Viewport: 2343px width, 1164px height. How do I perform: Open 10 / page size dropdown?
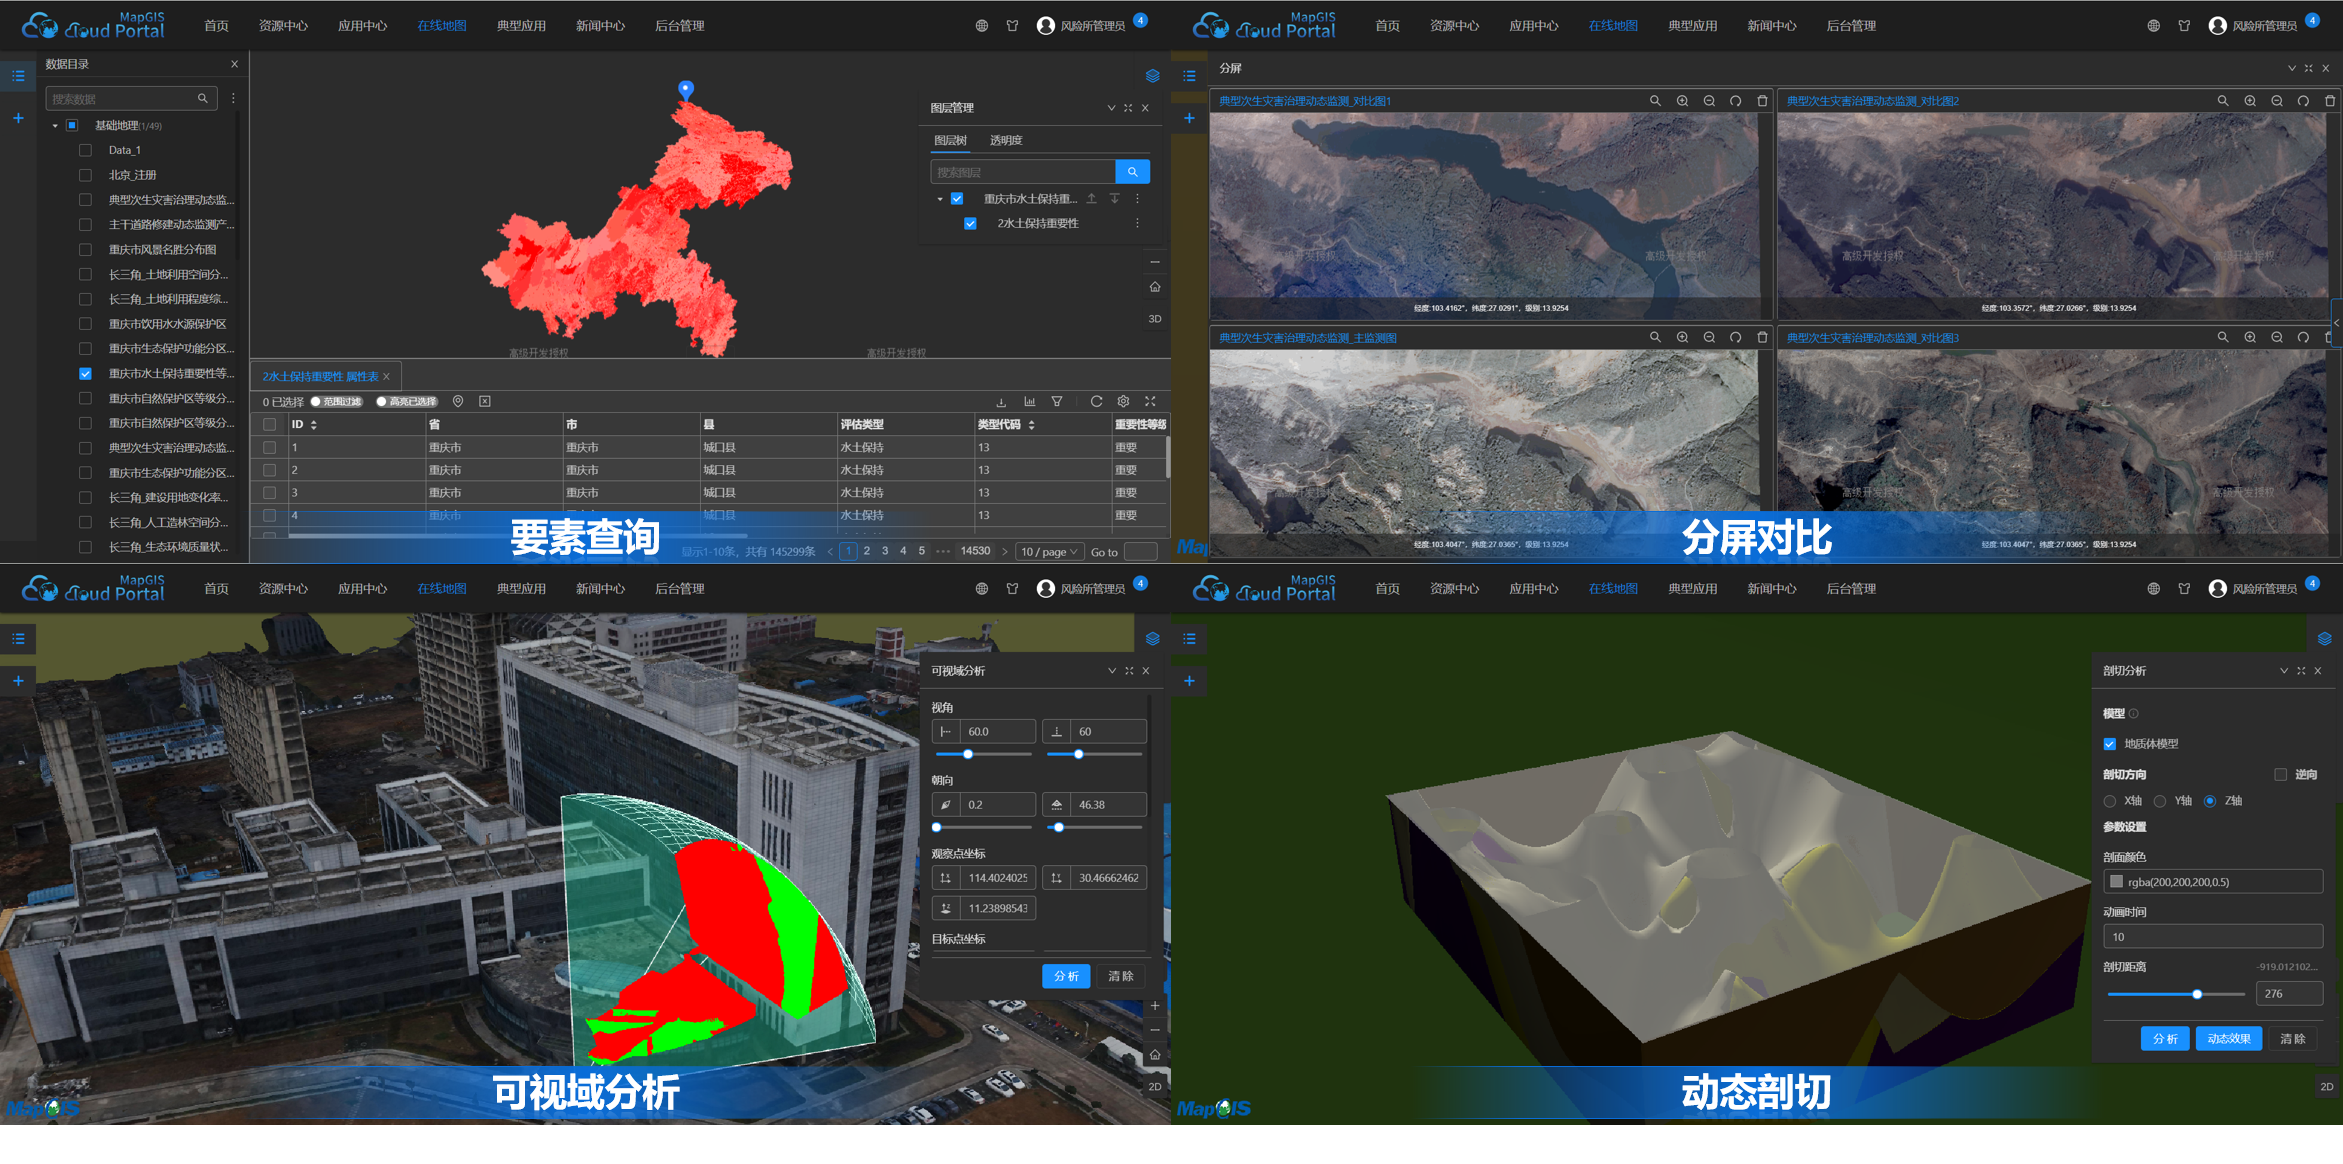click(x=1050, y=552)
